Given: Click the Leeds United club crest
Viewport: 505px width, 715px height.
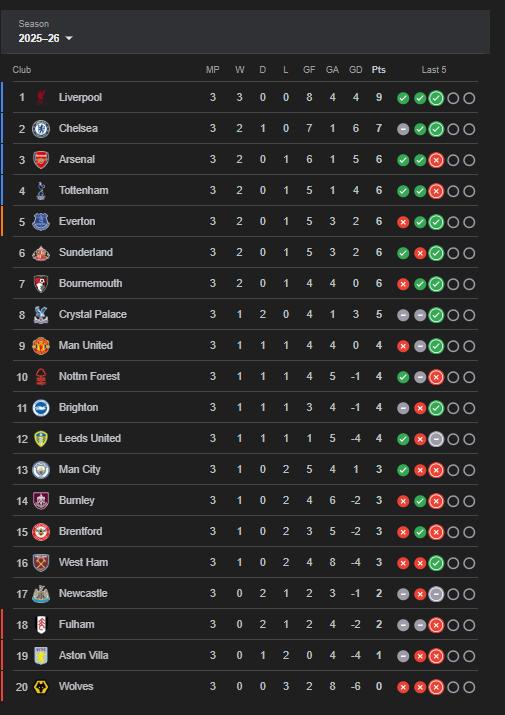Looking at the screenshot, I should 41,439.
